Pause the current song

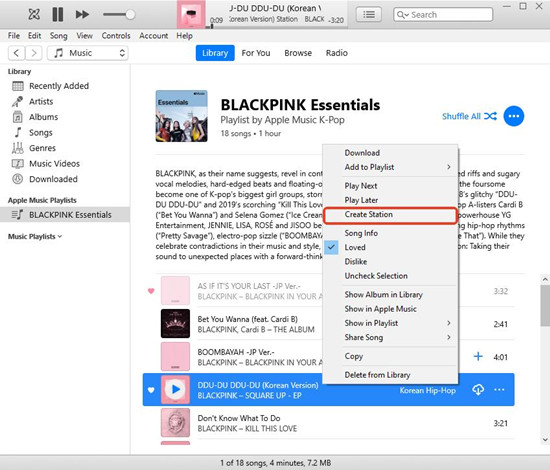click(58, 14)
